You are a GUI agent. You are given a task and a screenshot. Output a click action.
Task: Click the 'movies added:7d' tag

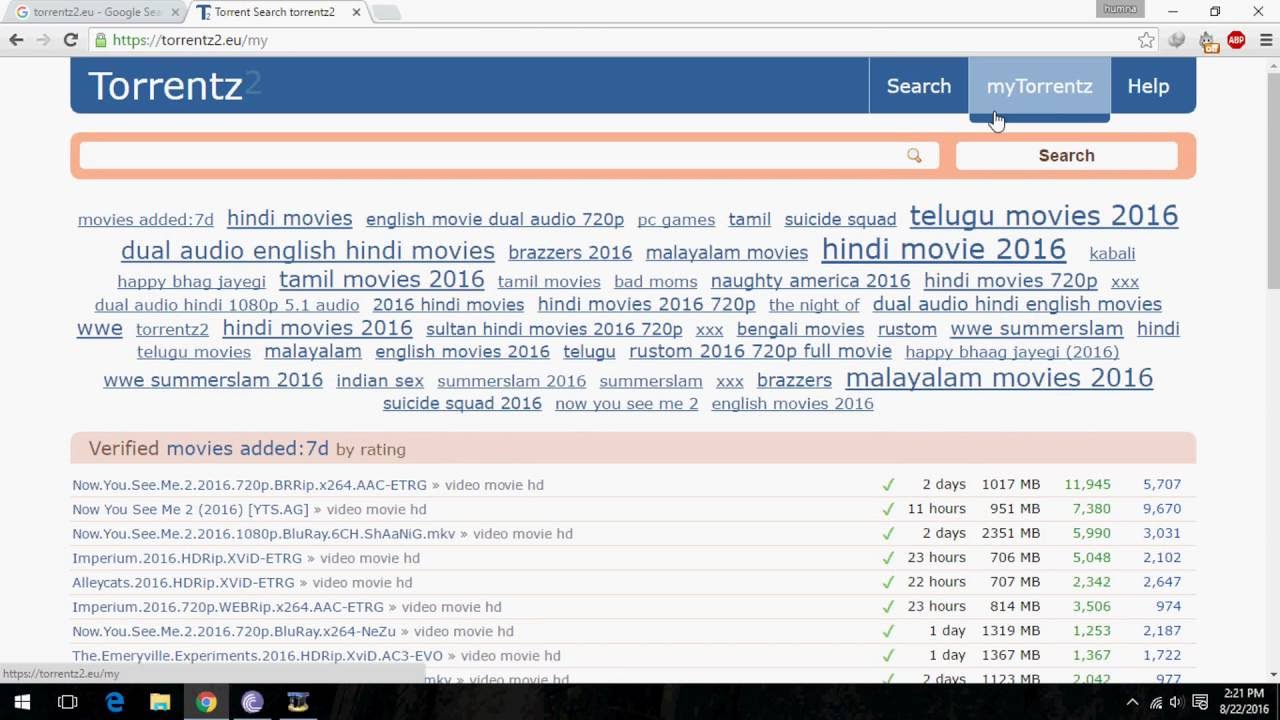(x=146, y=220)
